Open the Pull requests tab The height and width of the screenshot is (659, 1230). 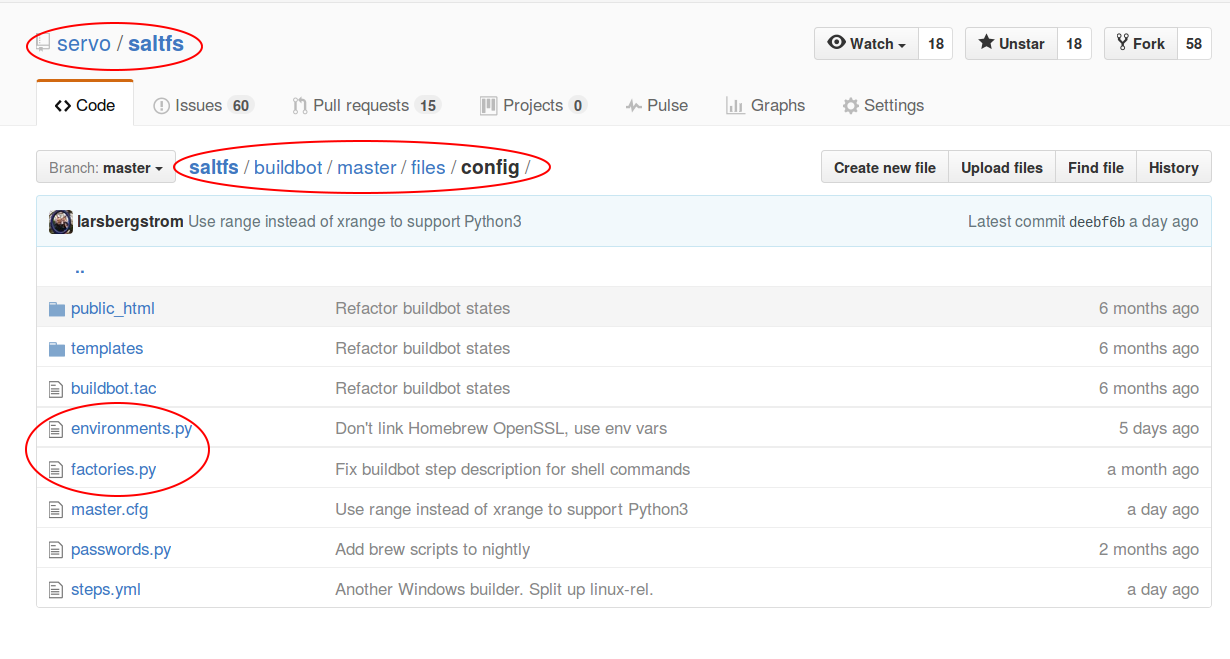366,105
